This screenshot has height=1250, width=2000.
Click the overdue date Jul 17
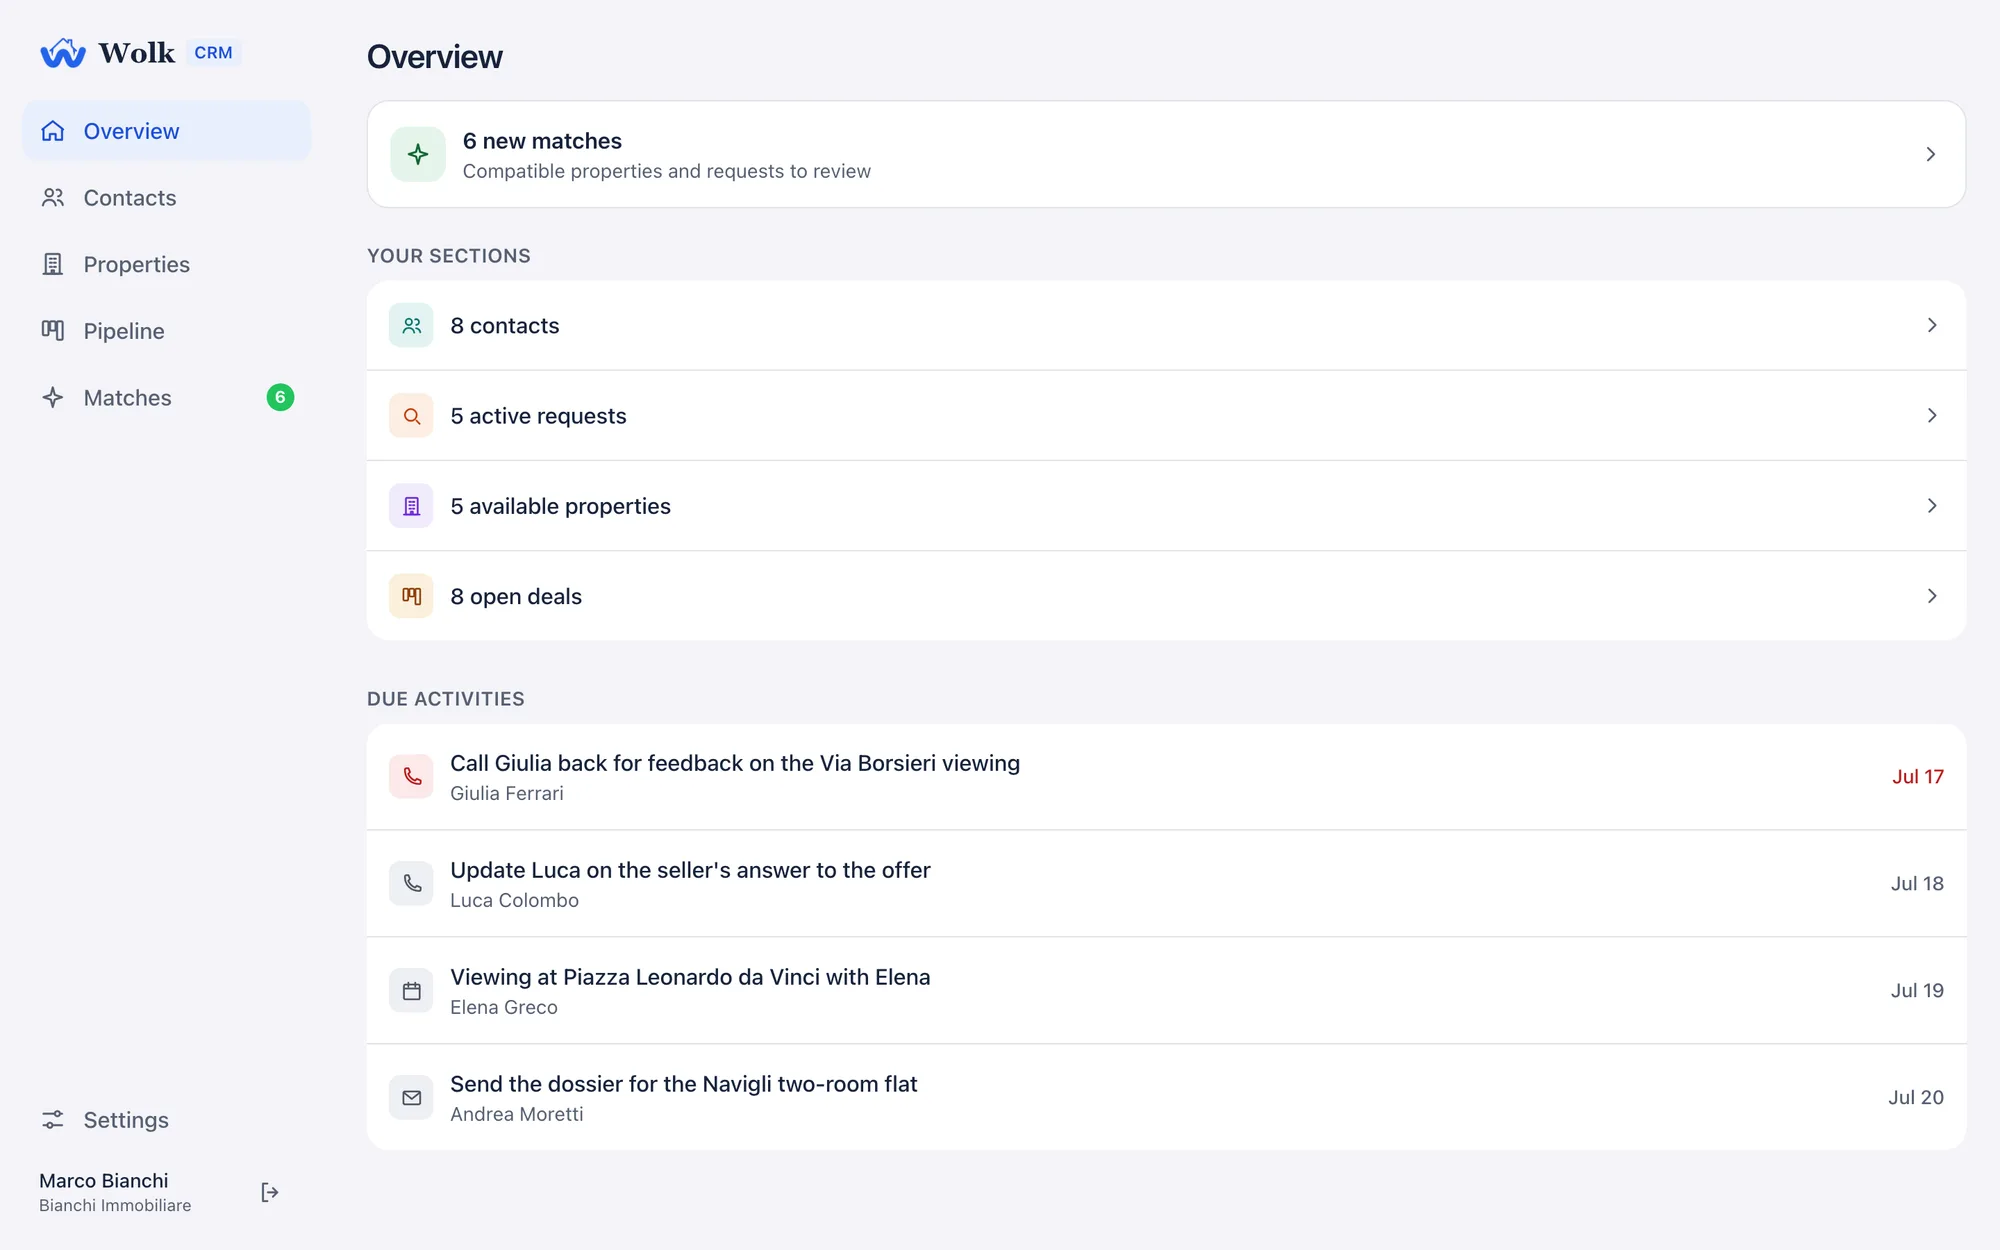1918,776
